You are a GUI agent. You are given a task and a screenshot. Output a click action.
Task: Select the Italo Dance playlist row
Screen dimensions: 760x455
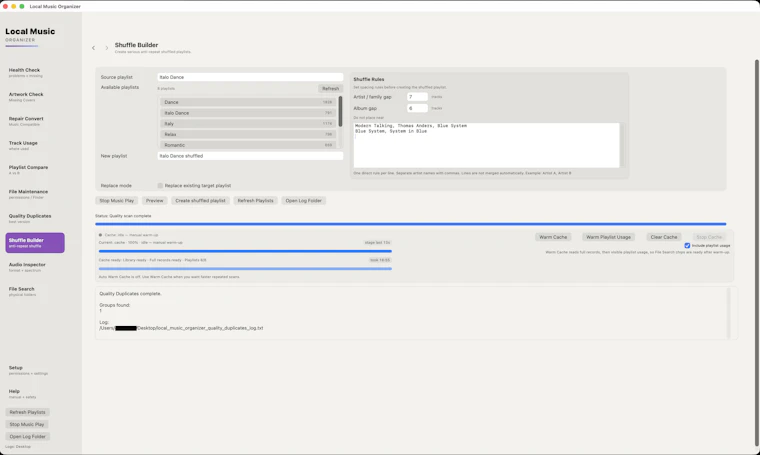click(248, 113)
